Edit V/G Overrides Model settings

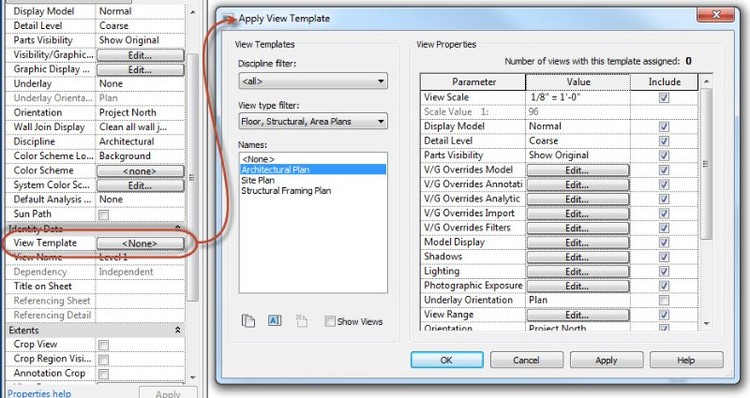pyautogui.click(x=577, y=170)
